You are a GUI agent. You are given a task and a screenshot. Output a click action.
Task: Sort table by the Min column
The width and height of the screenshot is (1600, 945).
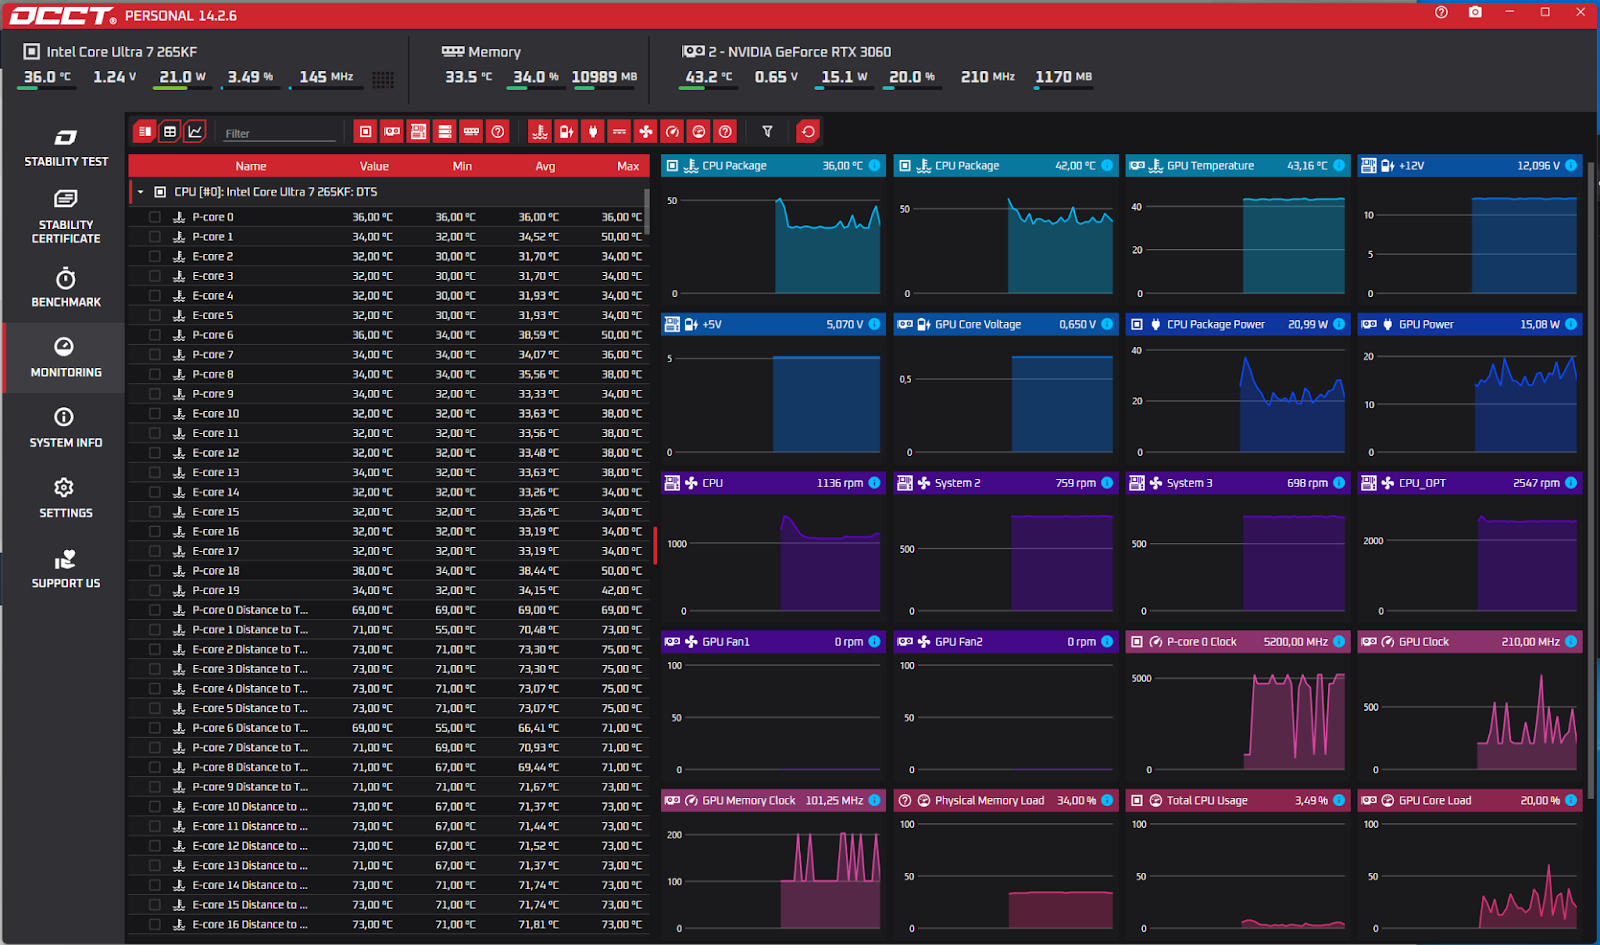[x=462, y=166]
